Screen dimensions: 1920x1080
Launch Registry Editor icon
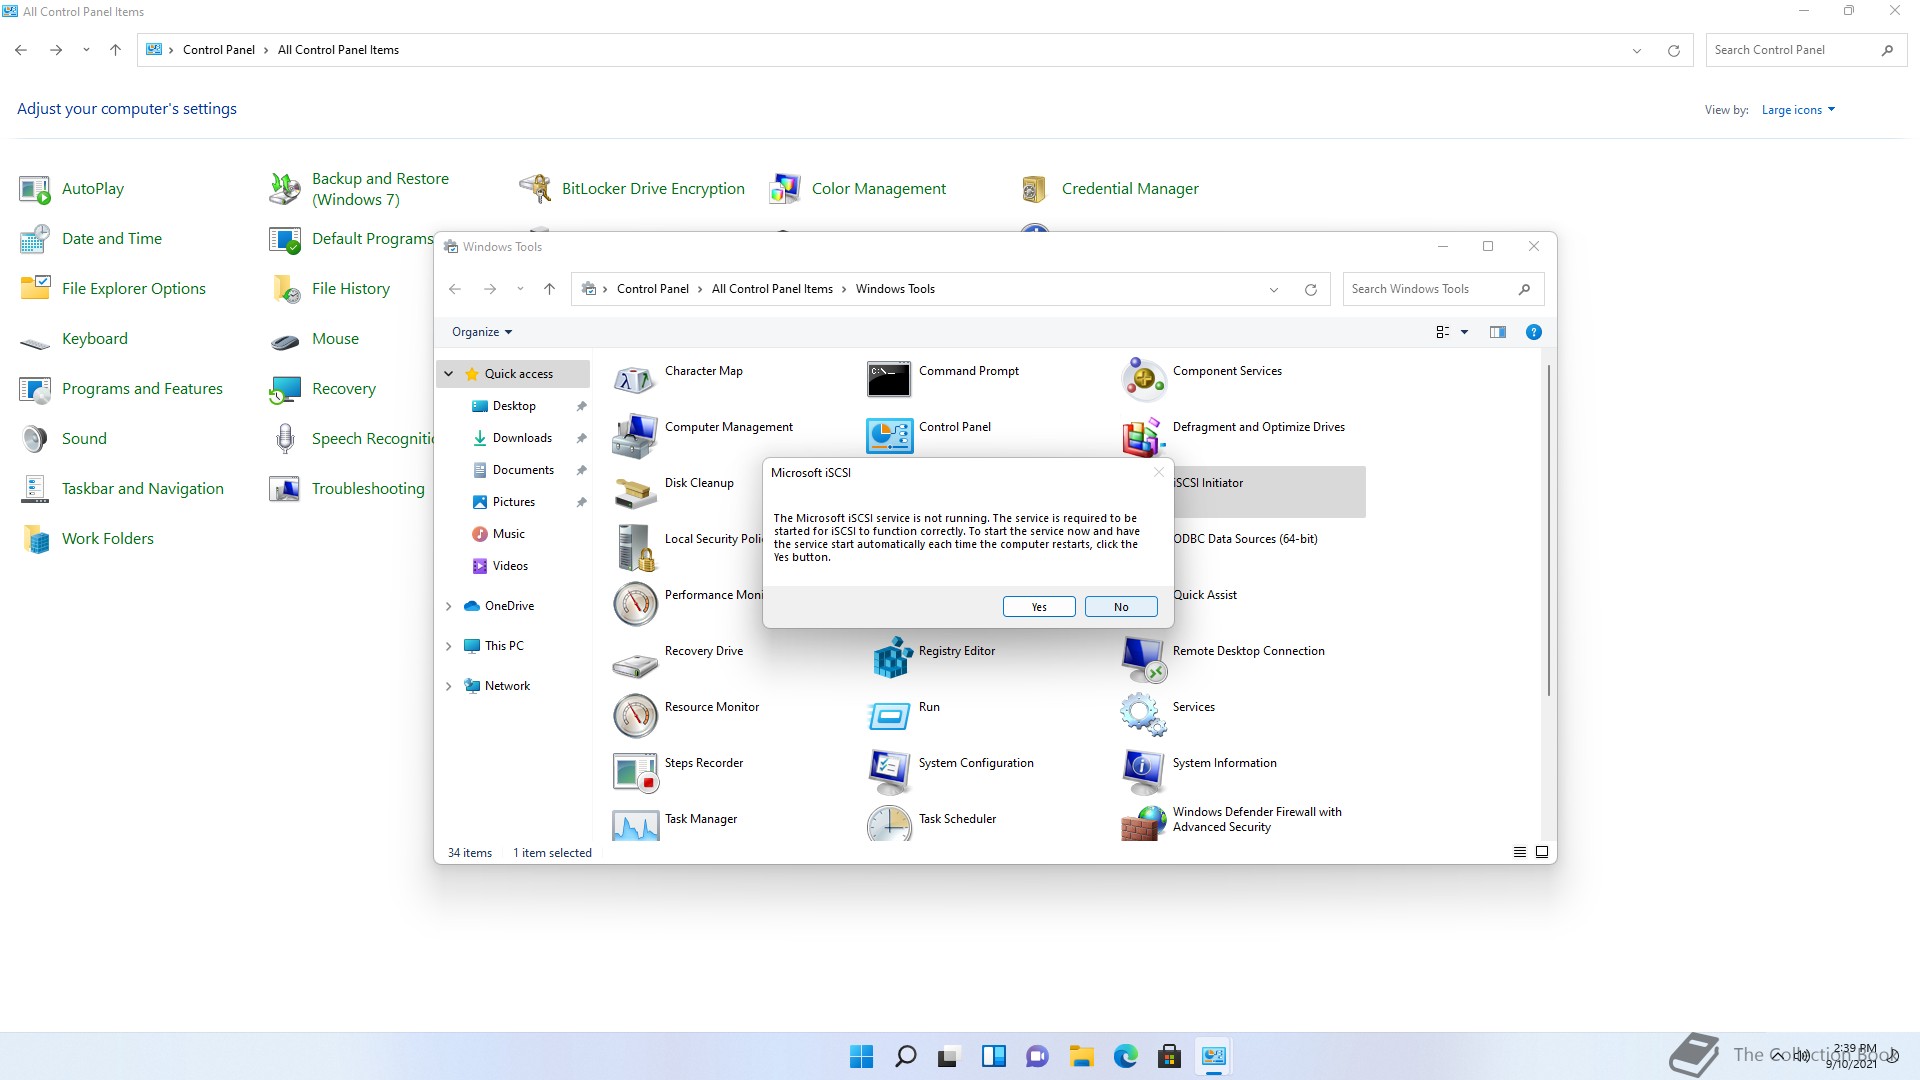coord(891,658)
